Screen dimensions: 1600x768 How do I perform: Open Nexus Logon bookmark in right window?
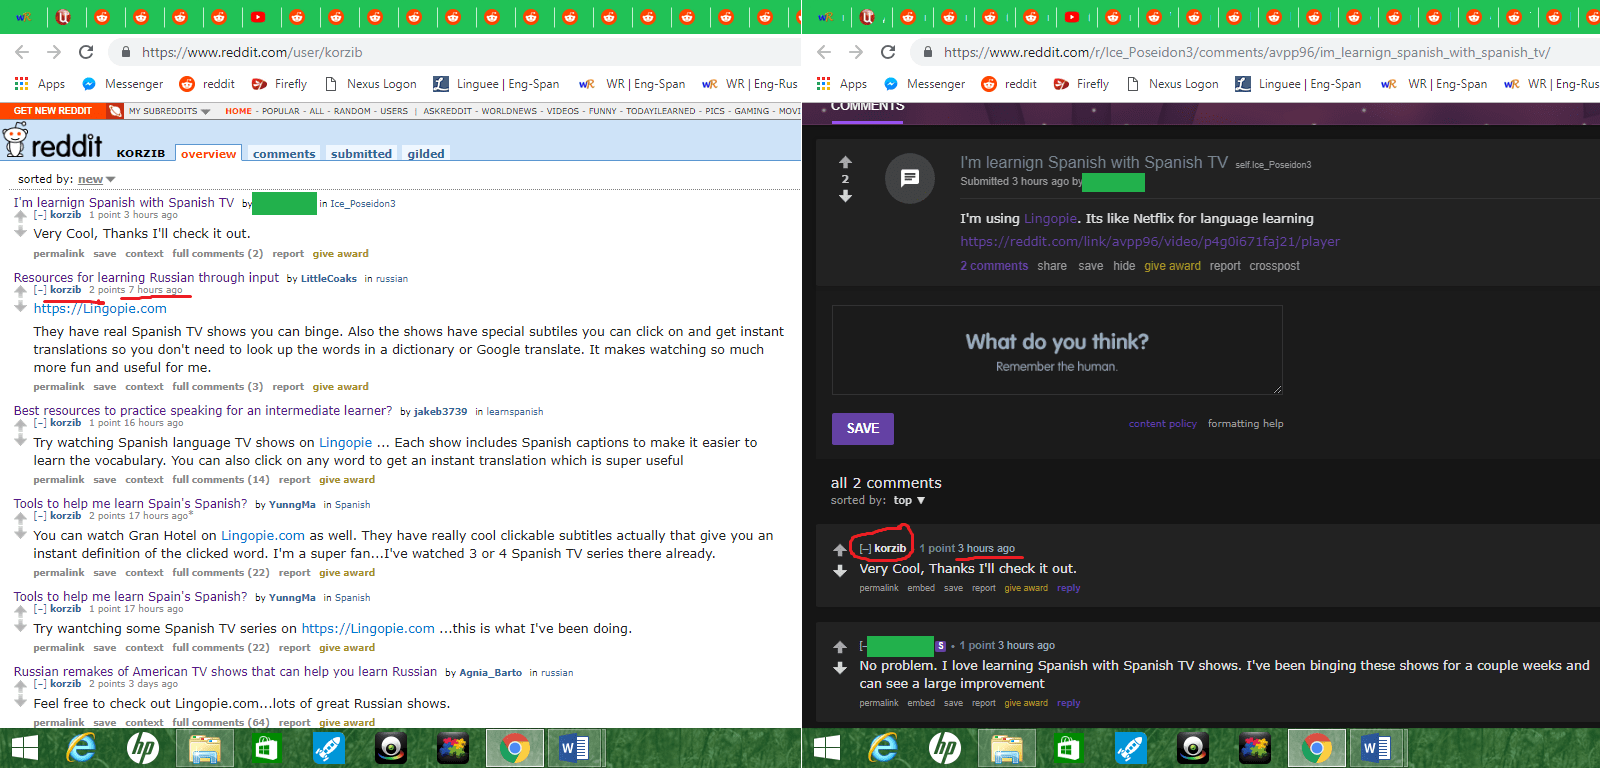(x=1172, y=84)
